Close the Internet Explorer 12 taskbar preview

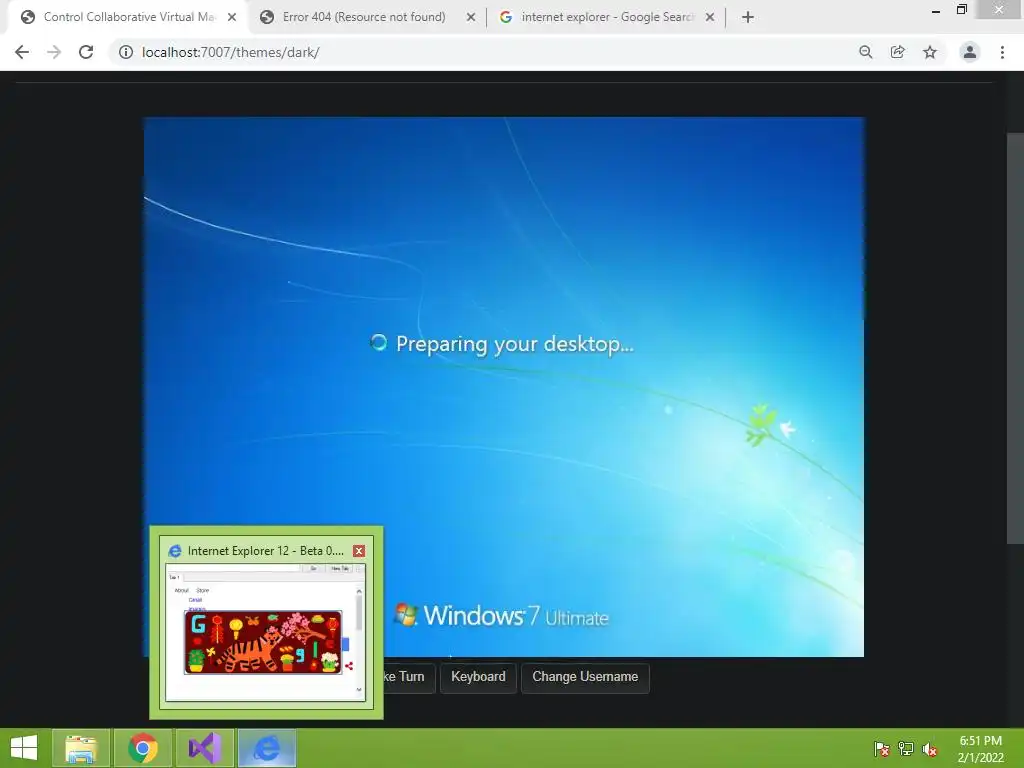coord(359,551)
